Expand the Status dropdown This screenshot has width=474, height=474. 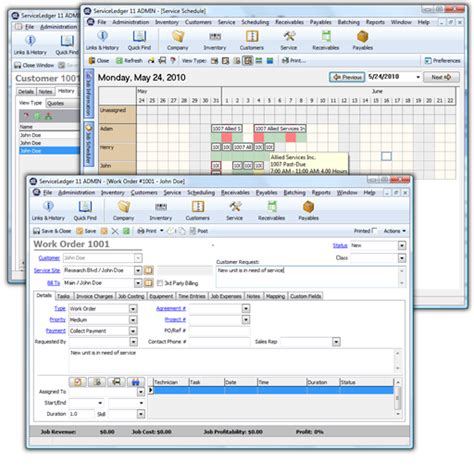(402, 246)
